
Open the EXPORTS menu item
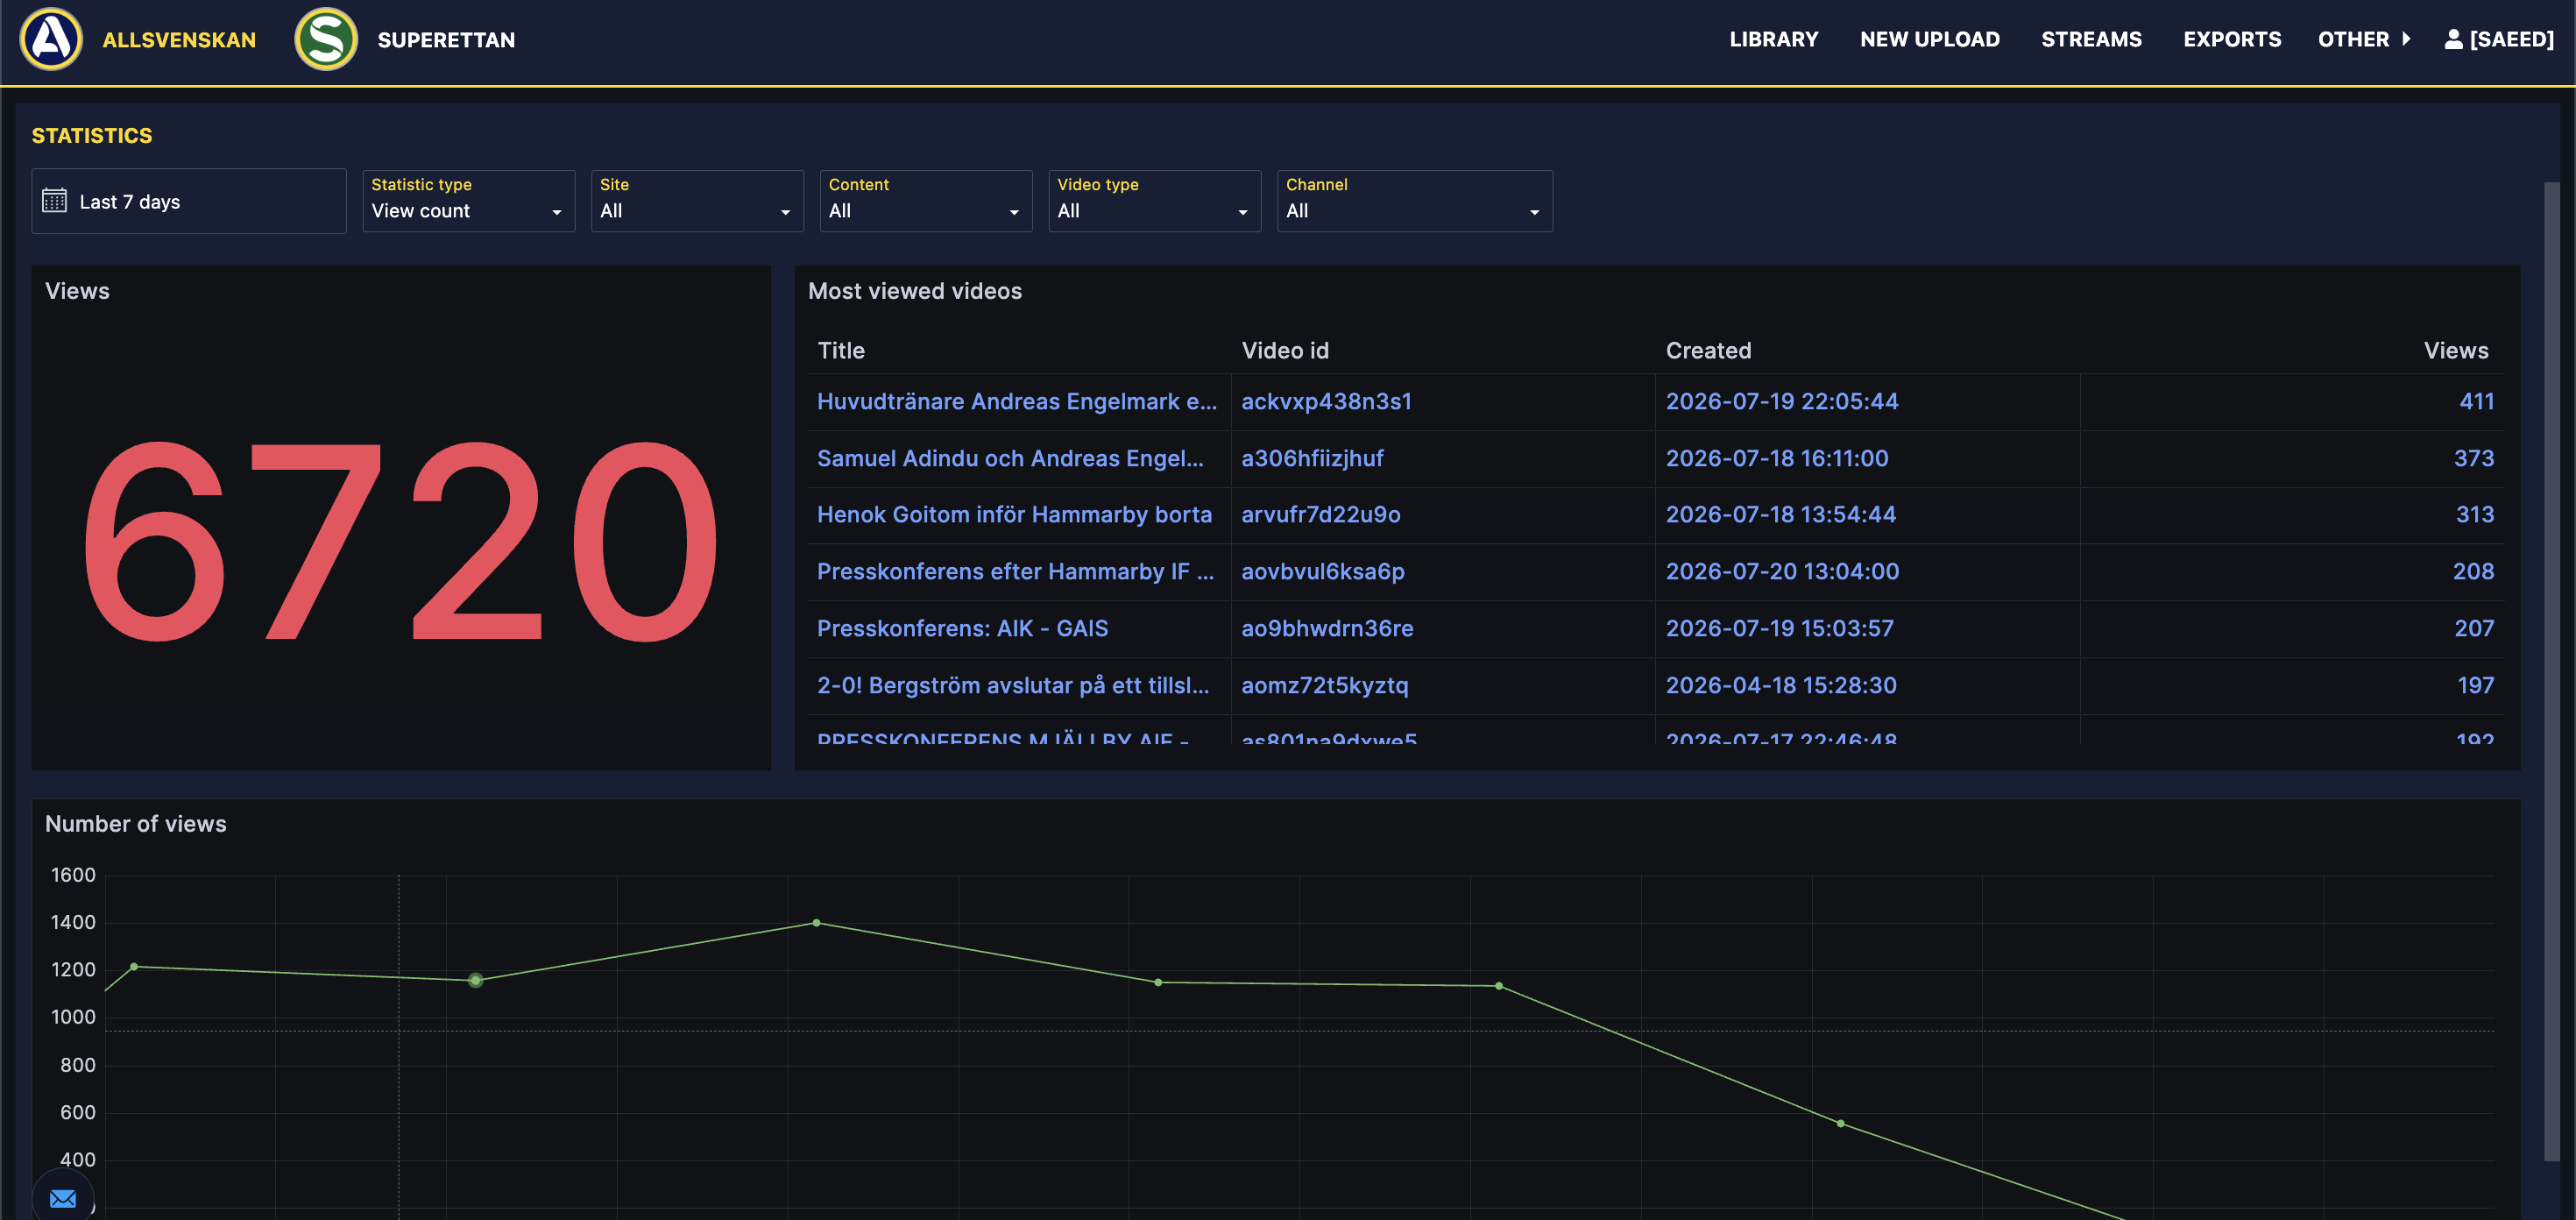[2232, 39]
